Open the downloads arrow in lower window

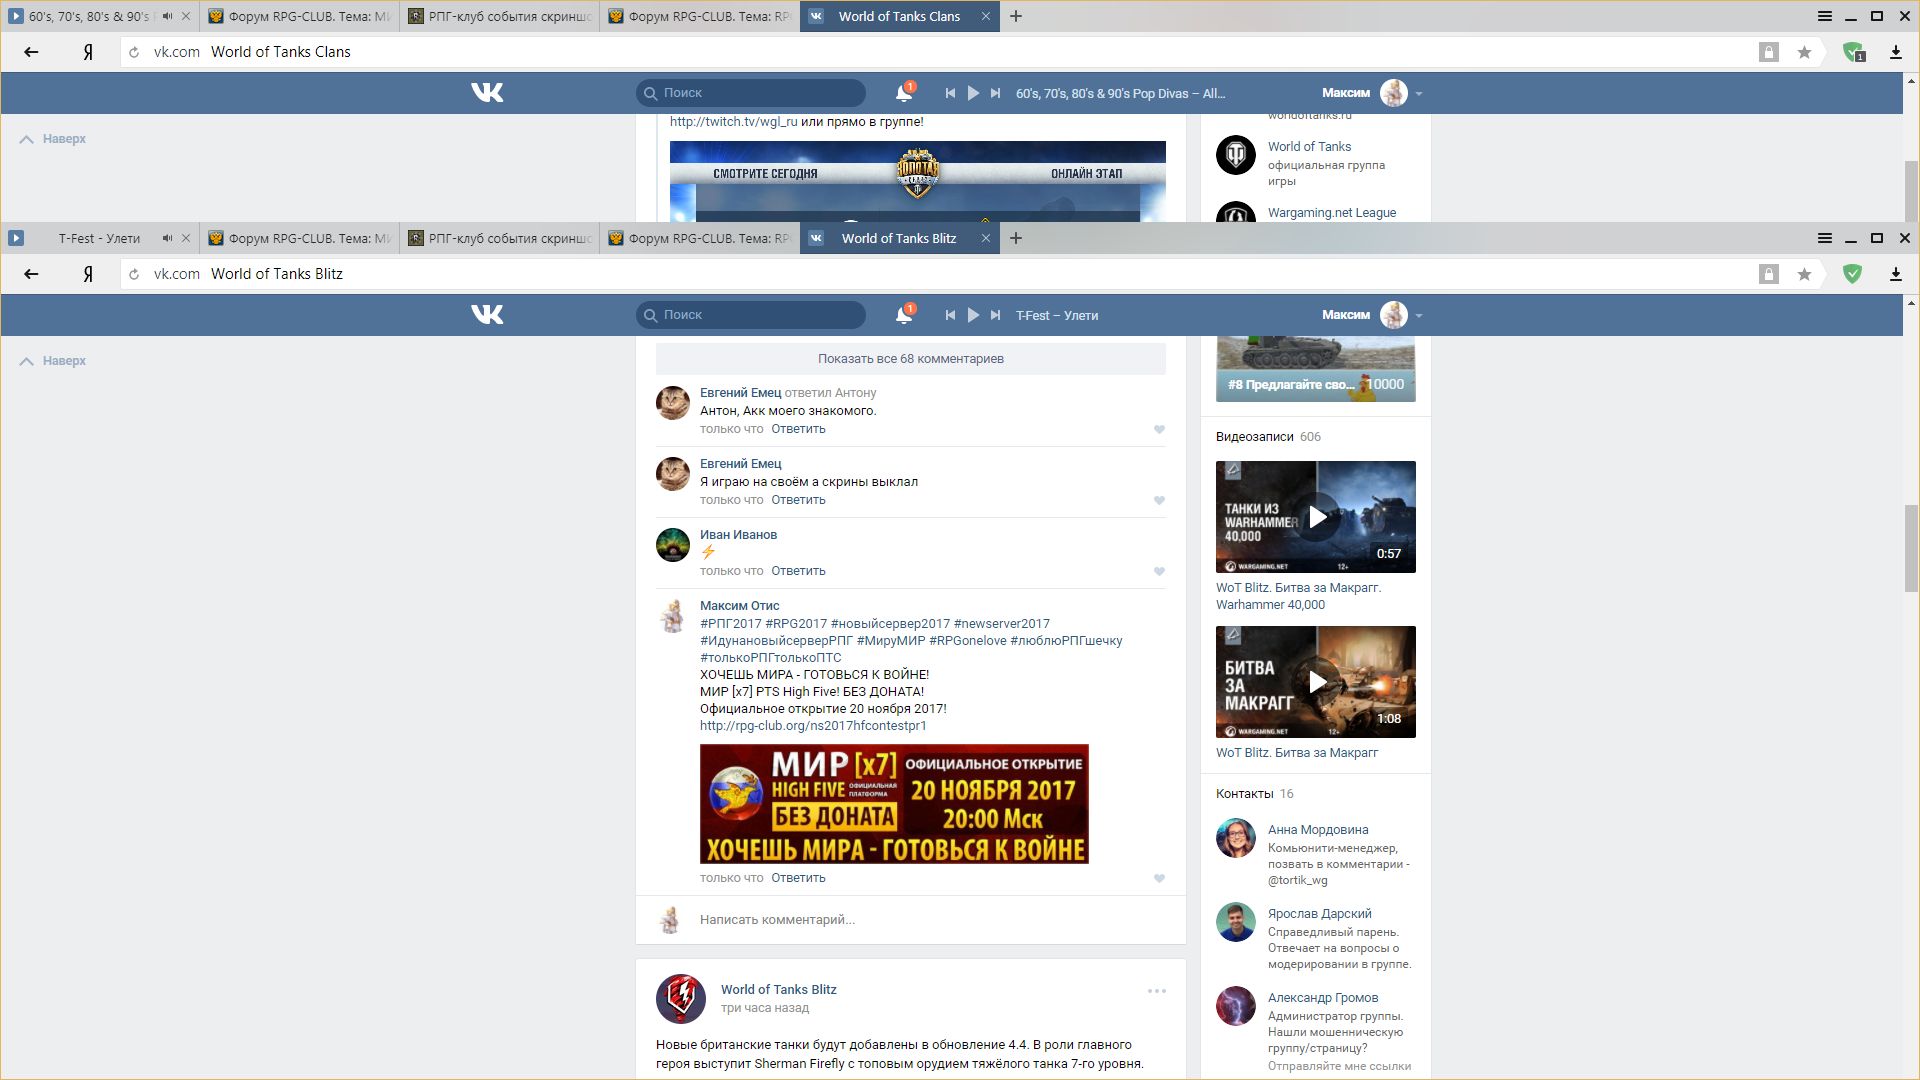[1895, 274]
